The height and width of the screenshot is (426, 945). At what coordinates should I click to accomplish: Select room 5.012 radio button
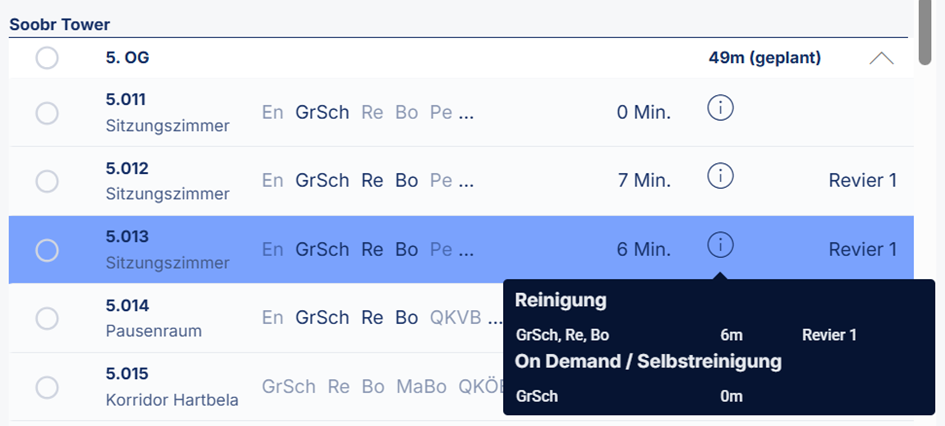click(x=47, y=181)
